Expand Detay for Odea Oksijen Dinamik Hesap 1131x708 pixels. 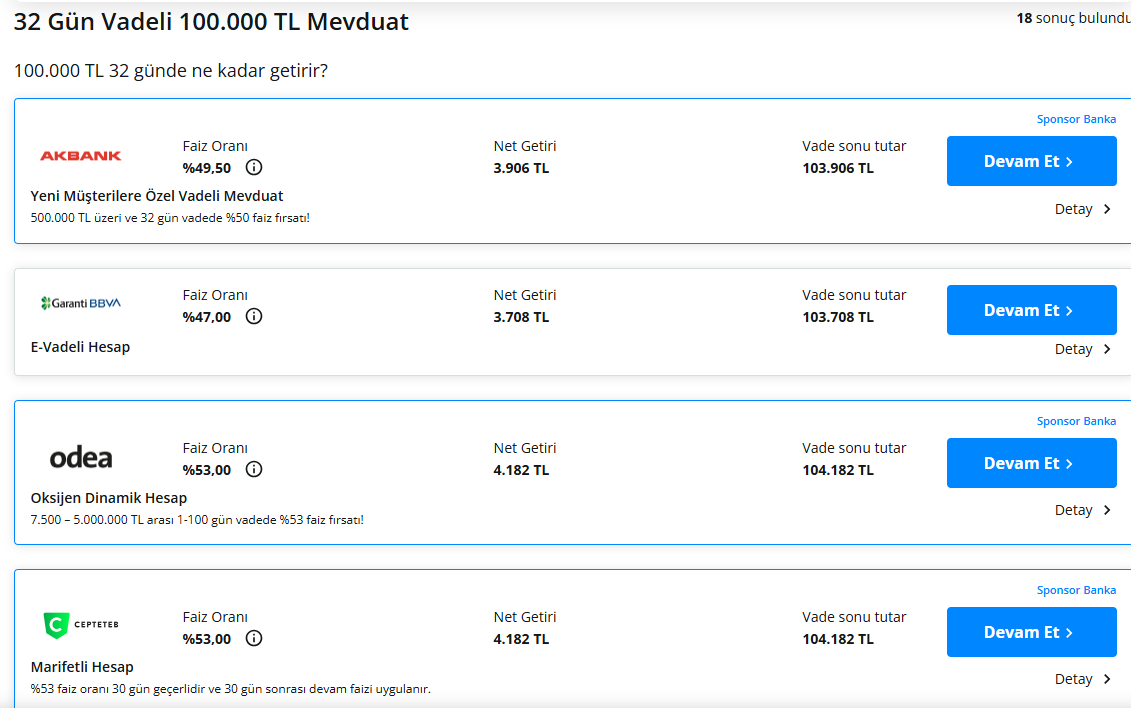[1083, 510]
